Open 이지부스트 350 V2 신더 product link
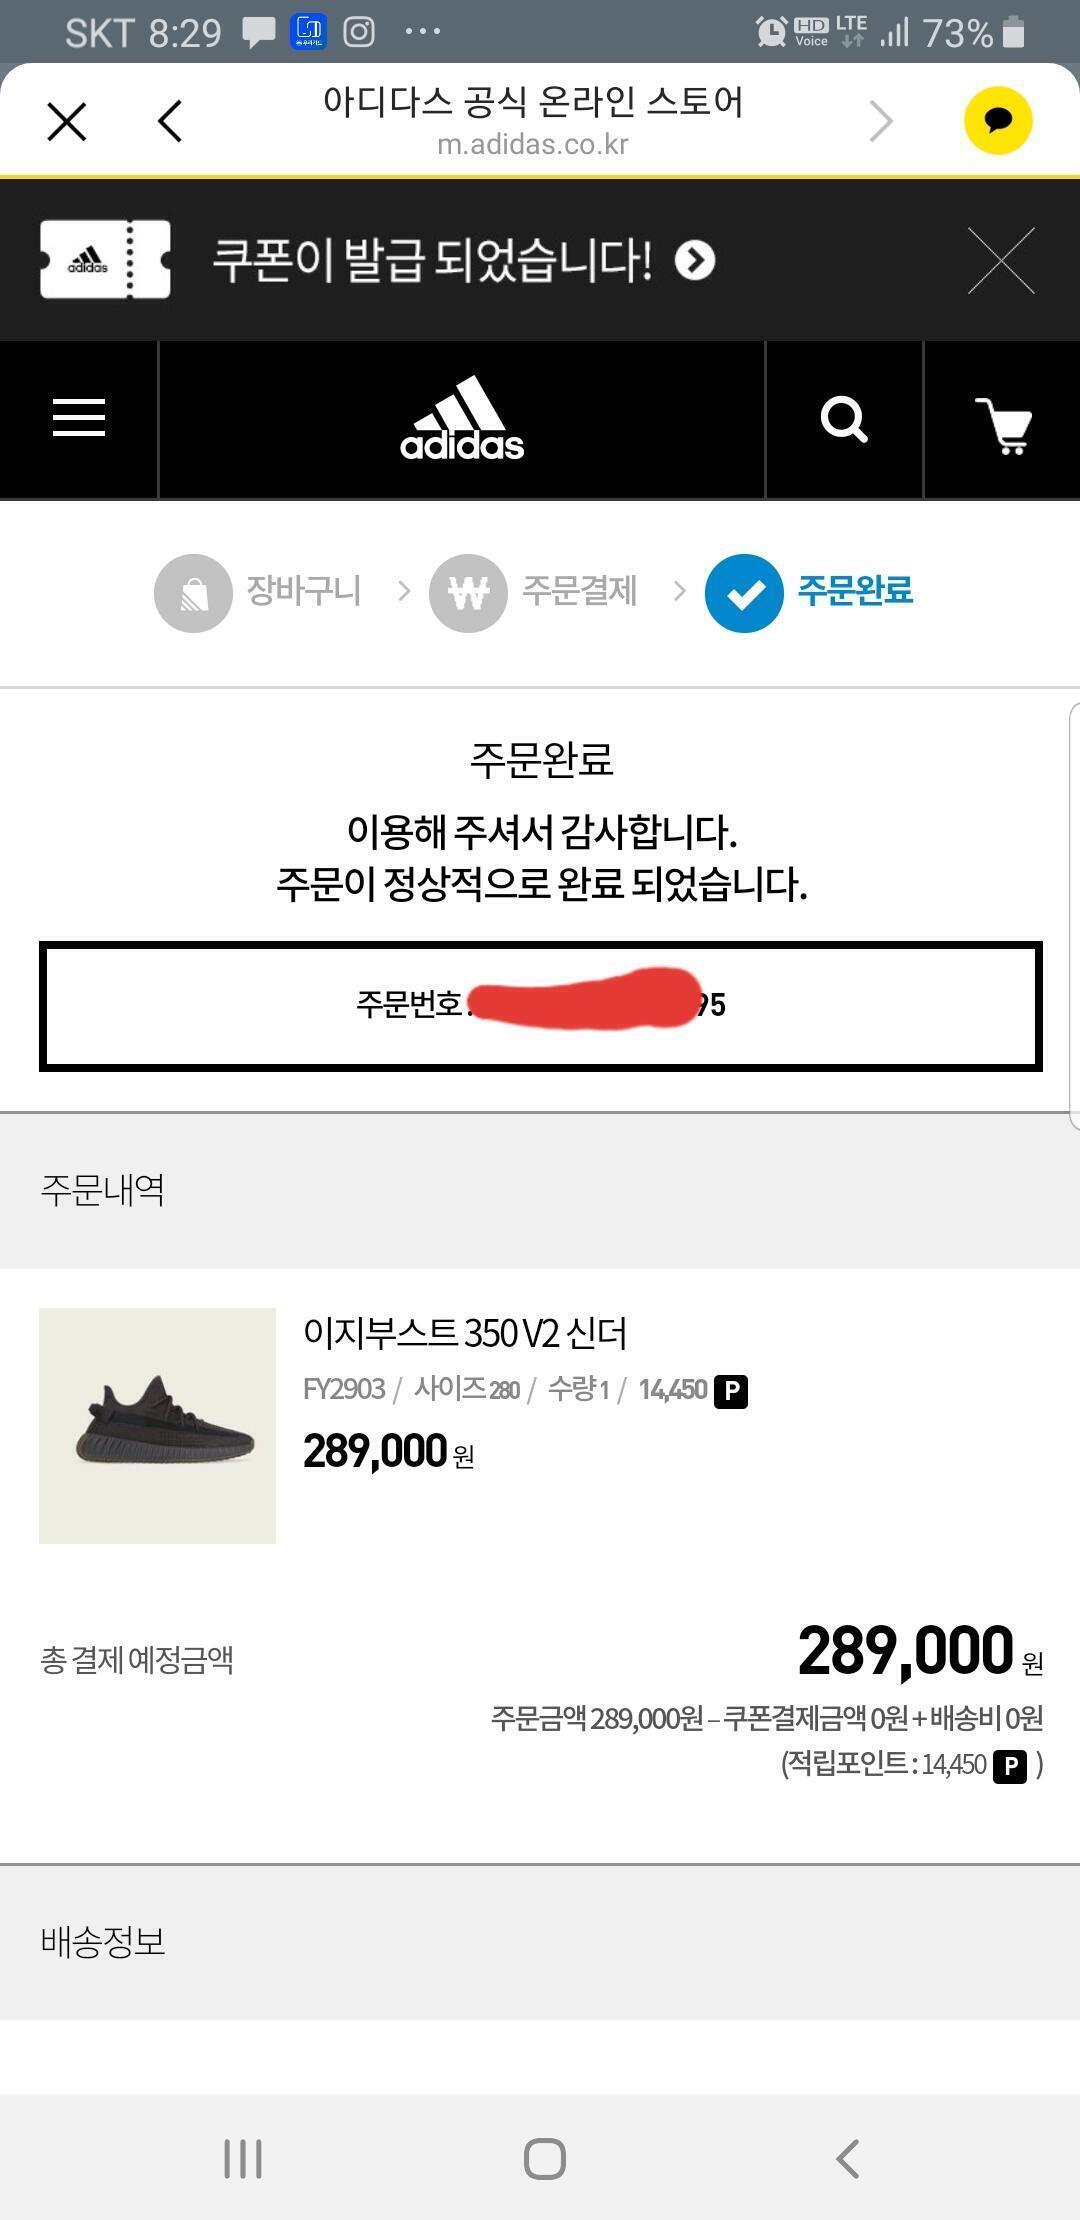Image resolution: width=1080 pixels, height=2220 pixels. pyautogui.click(x=465, y=1333)
